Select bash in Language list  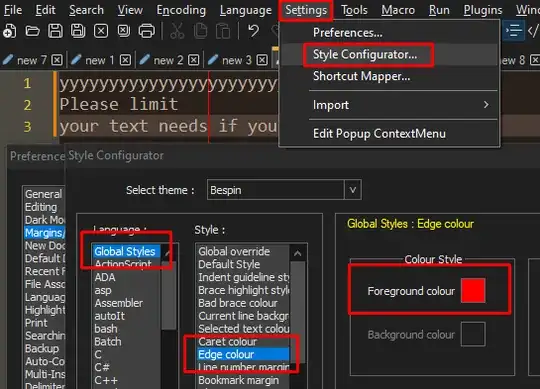click(x=126, y=329)
